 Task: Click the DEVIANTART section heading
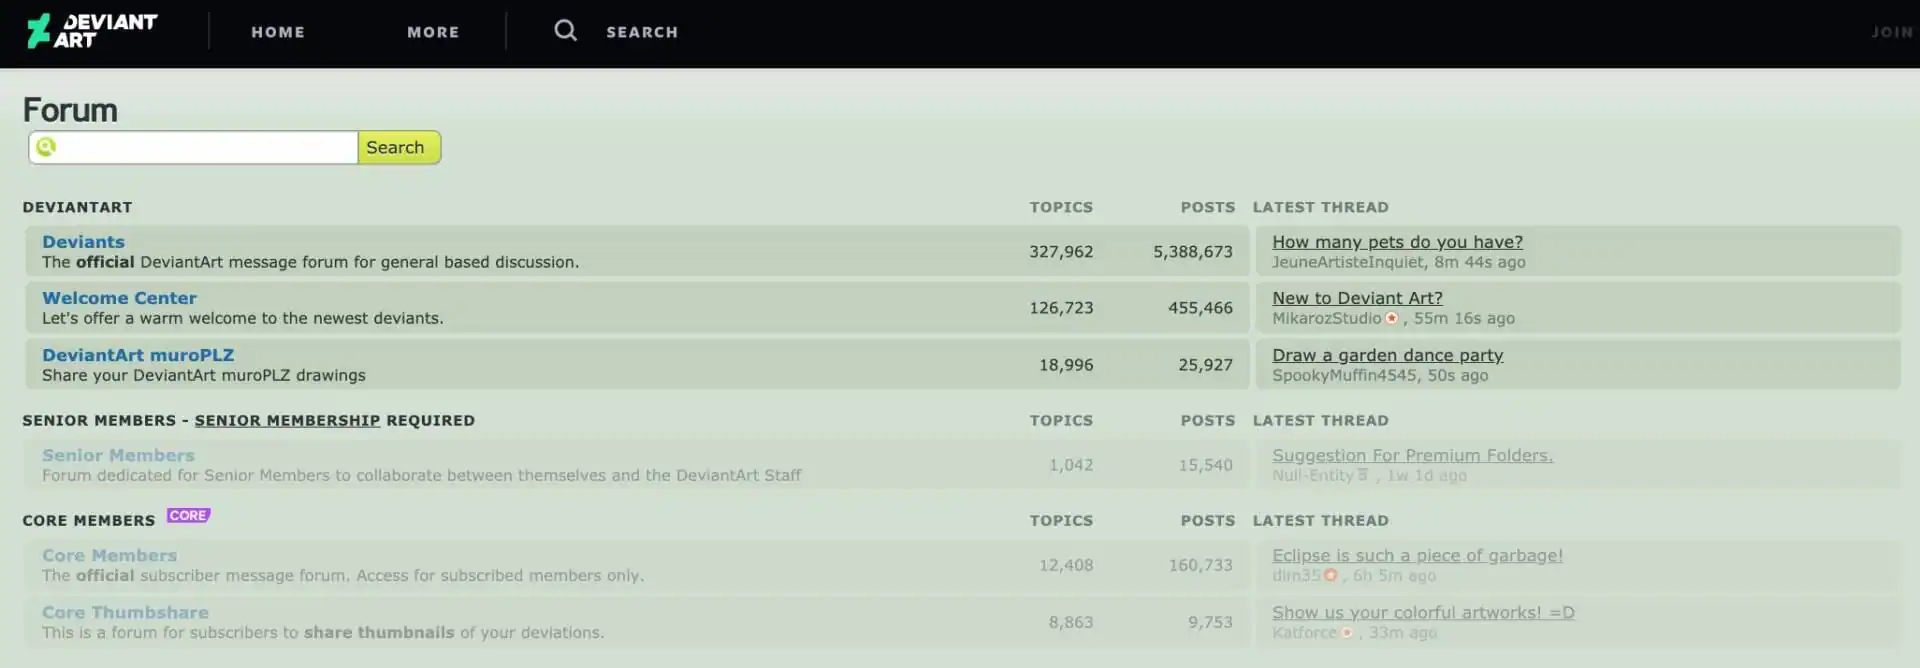pos(77,207)
